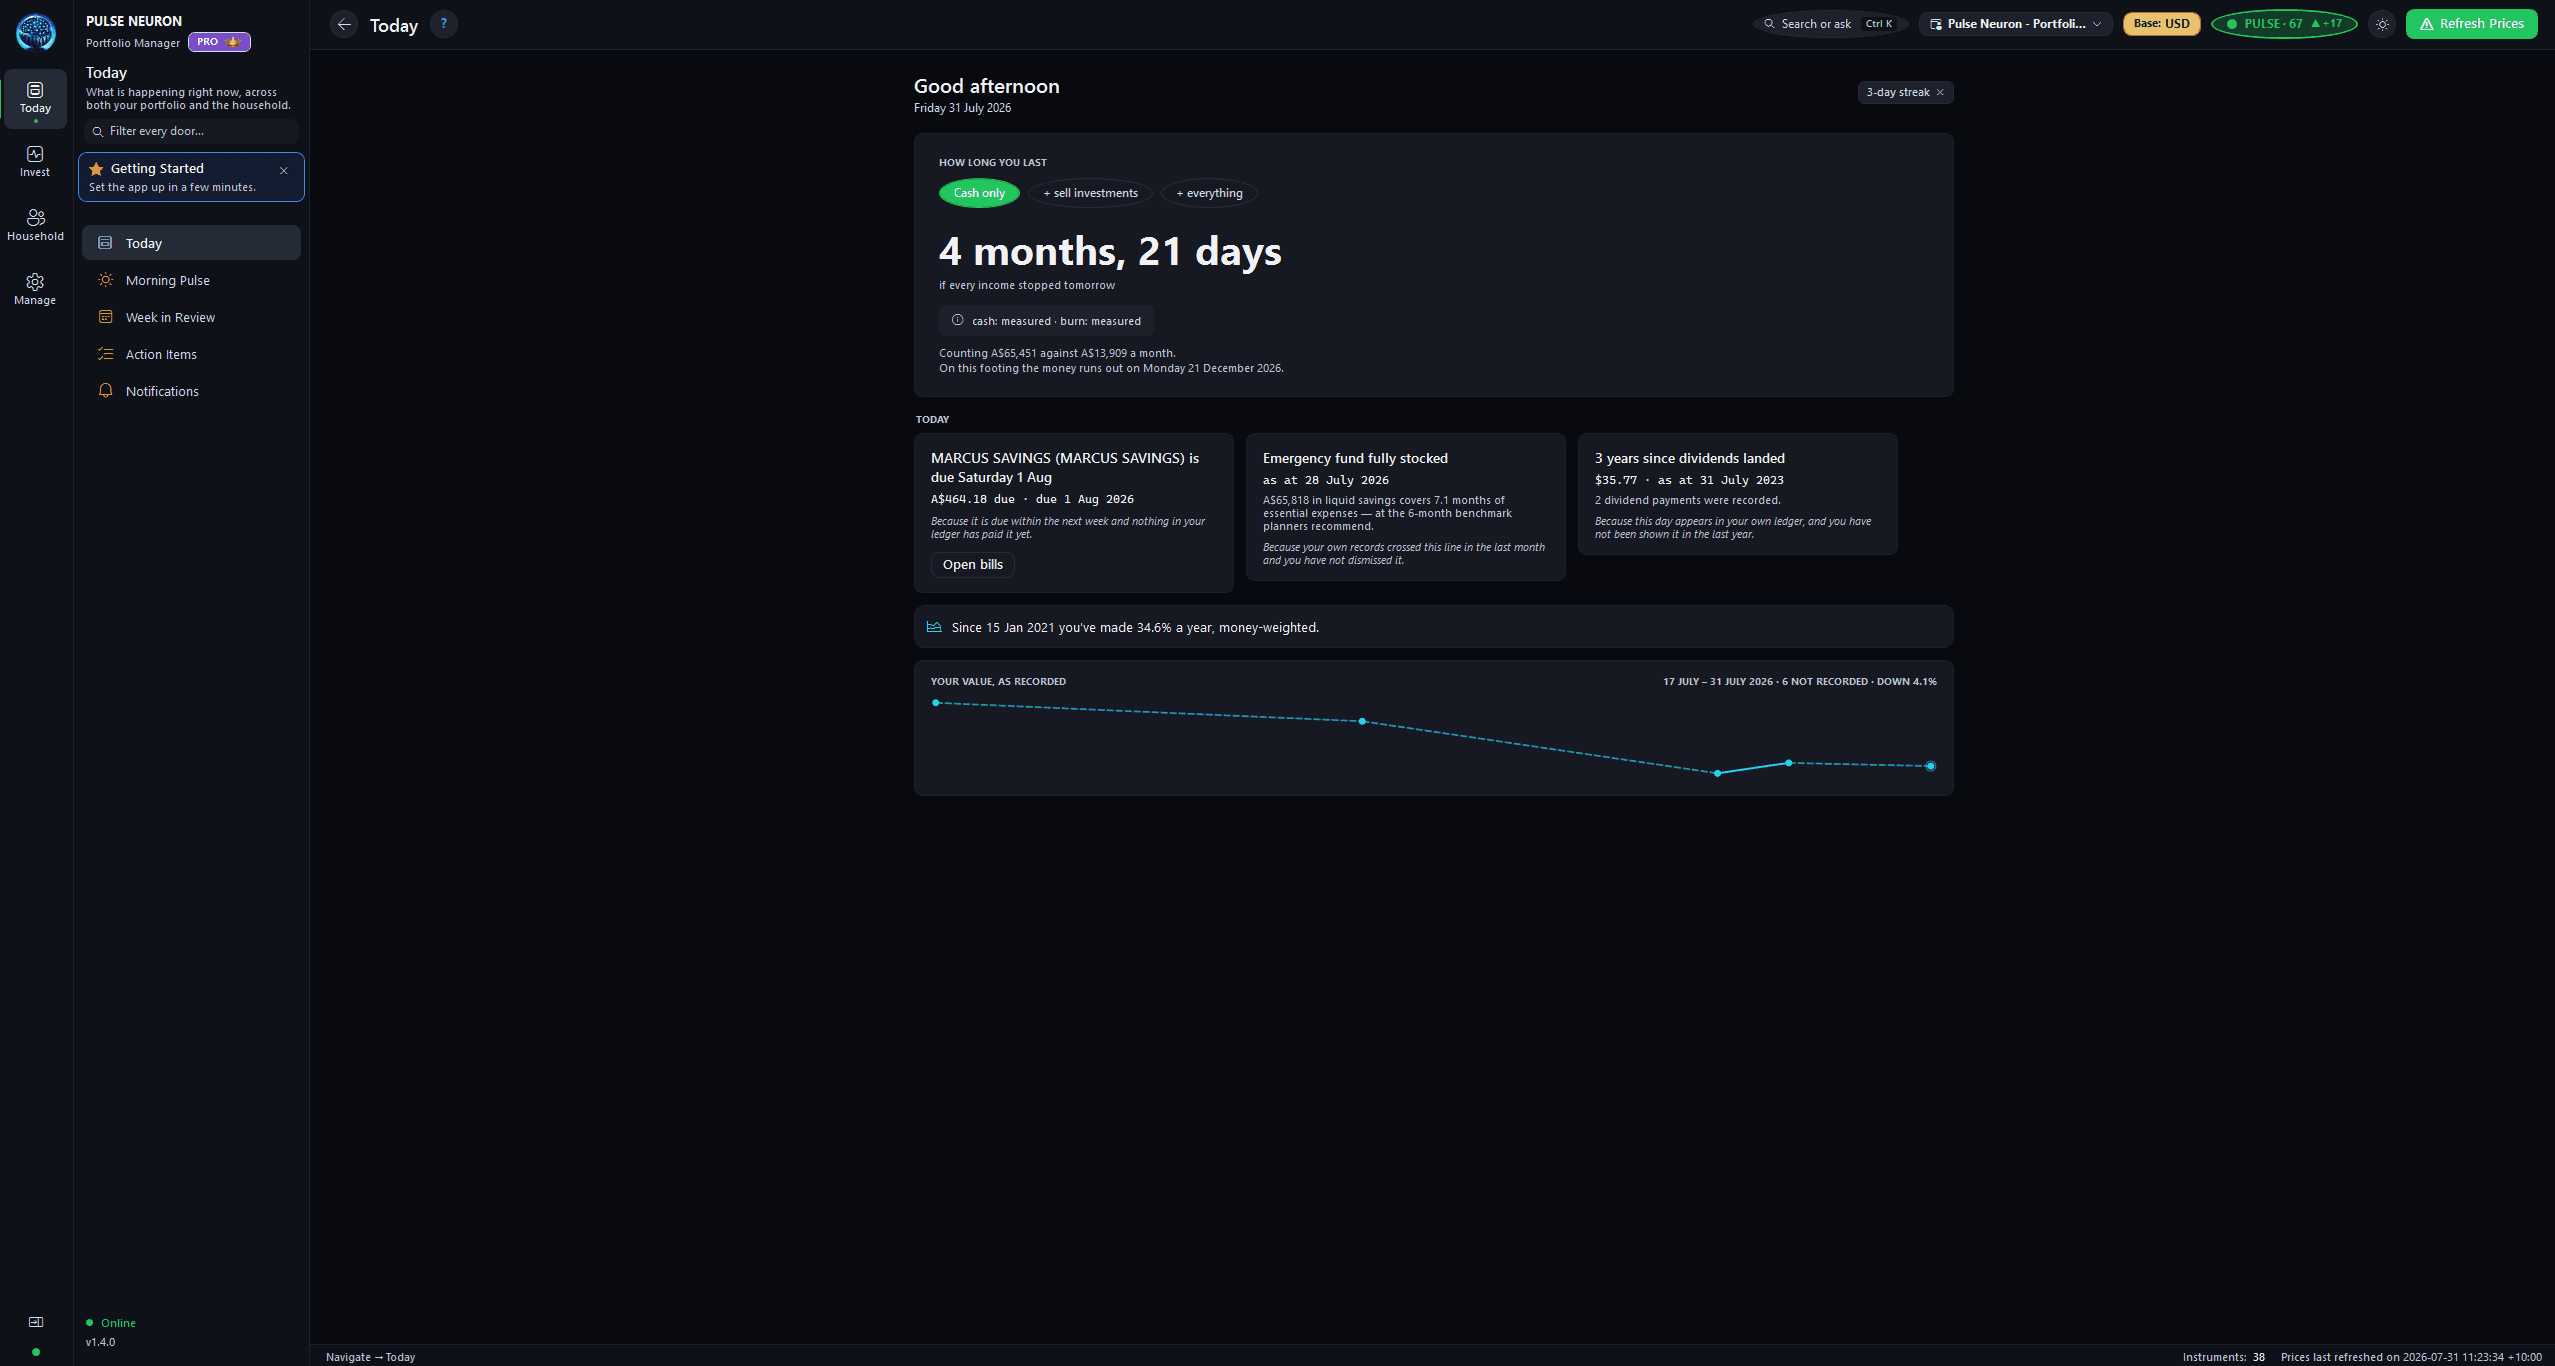This screenshot has width=2555, height=1366.
Task: Click the back arrow button
Action: pyautogui.click(x=344, y=24)
